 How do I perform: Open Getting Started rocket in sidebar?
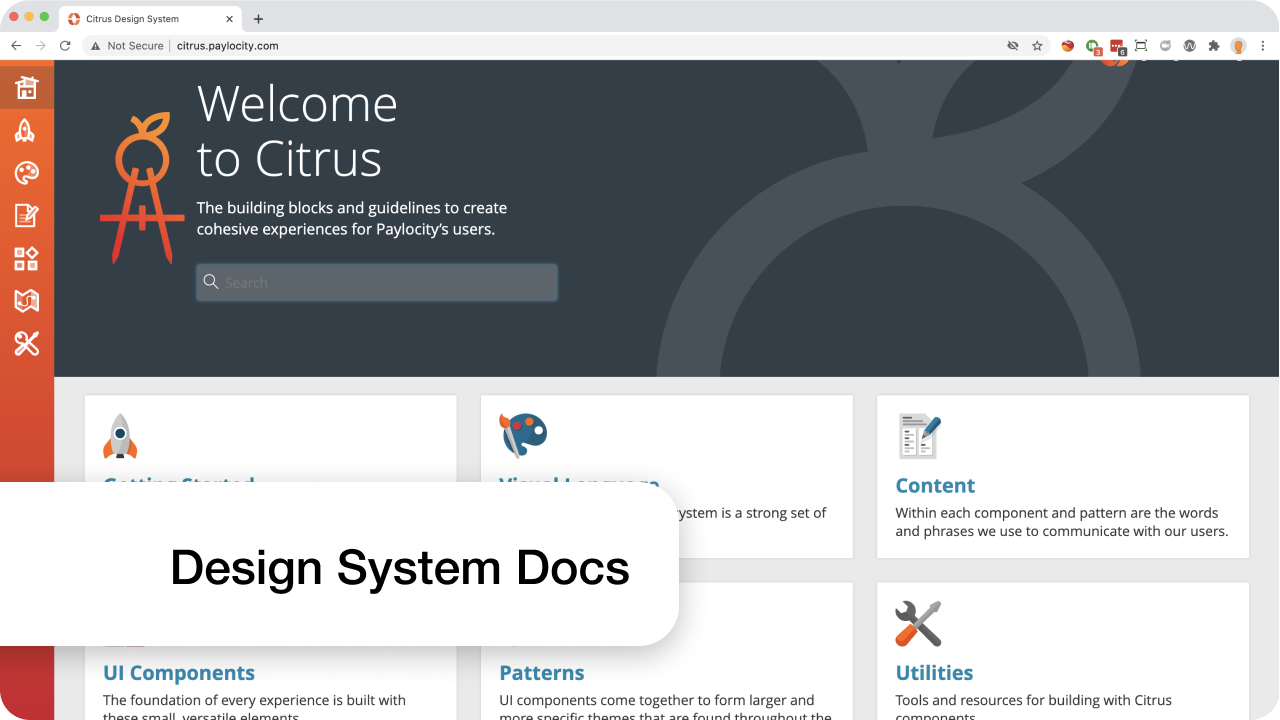point(26,131)
